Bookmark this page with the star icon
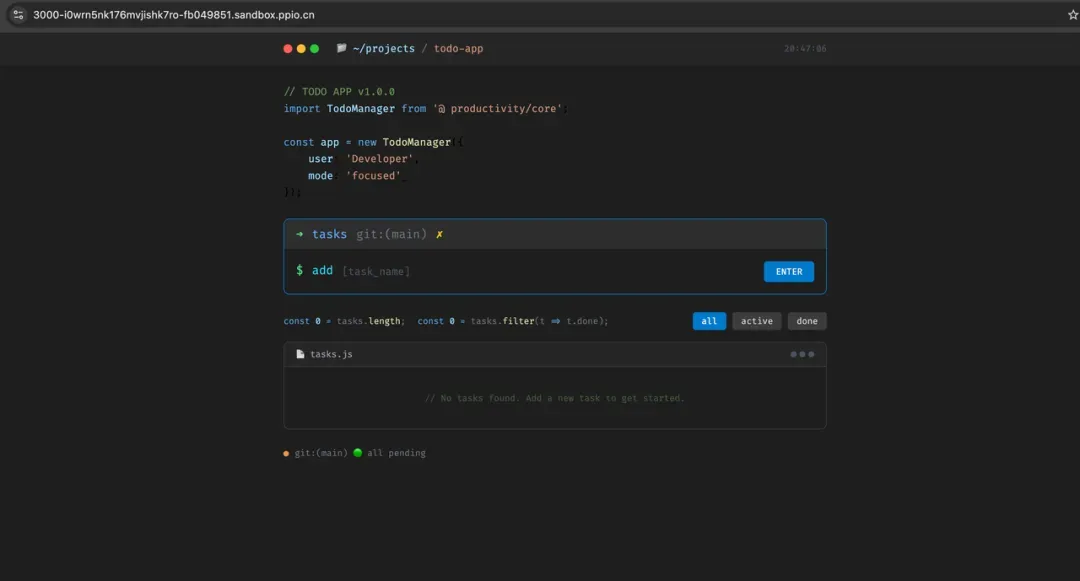Viewport: 1080px width, 581px height. tap(1072, 15)
